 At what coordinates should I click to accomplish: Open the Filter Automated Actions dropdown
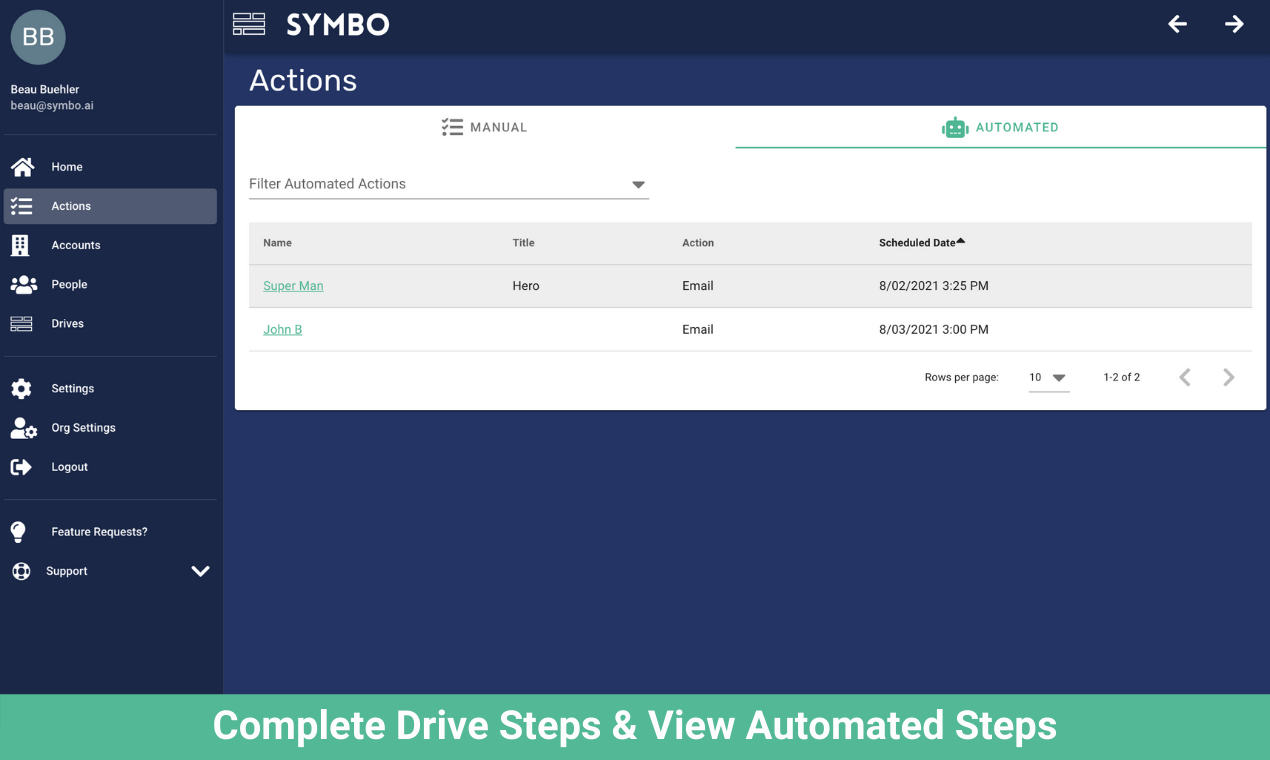click(449, 184)
